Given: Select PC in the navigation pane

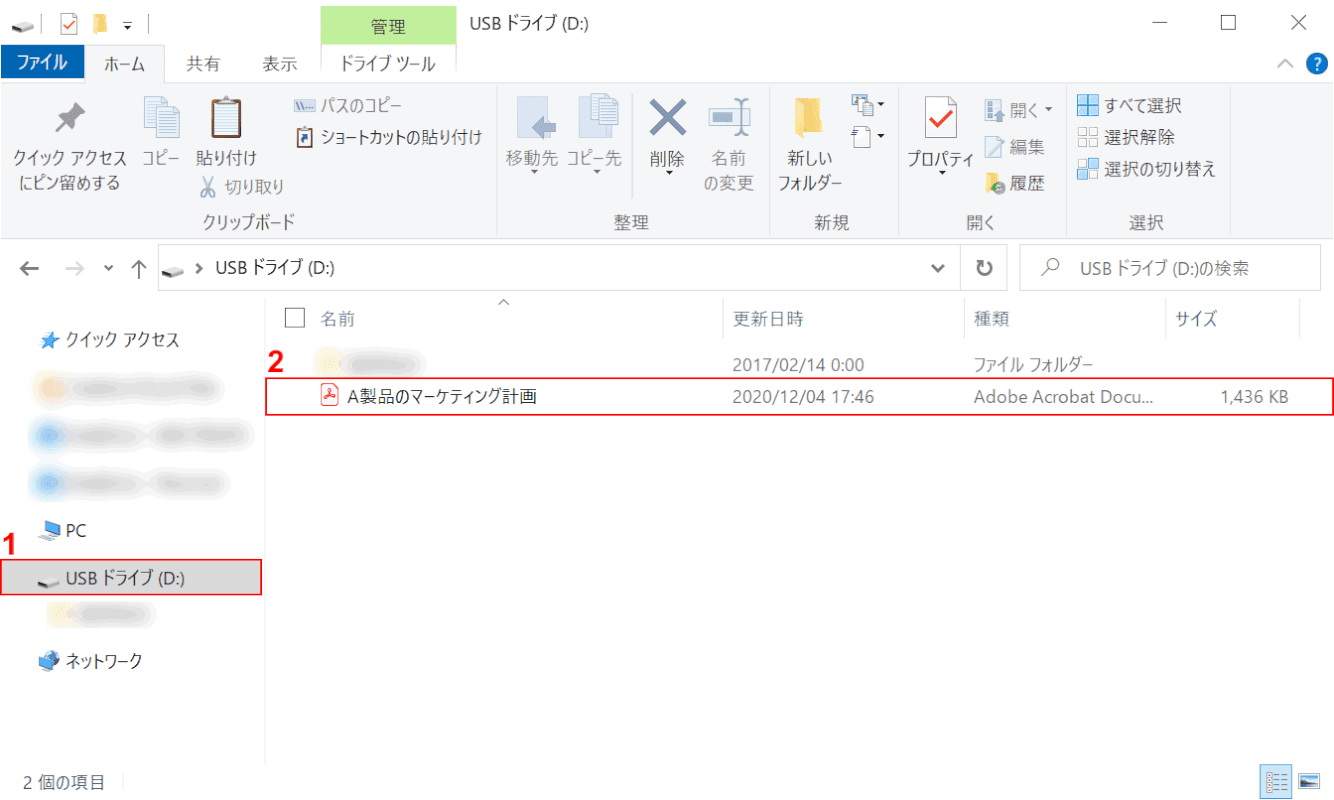Looking at the screenshot, I should [x=62, y=531].
